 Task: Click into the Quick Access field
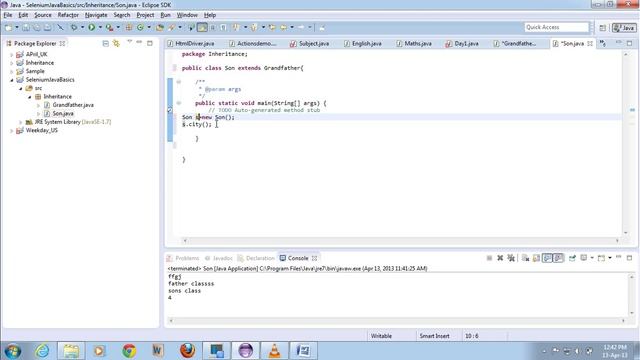tap(557, 27)
